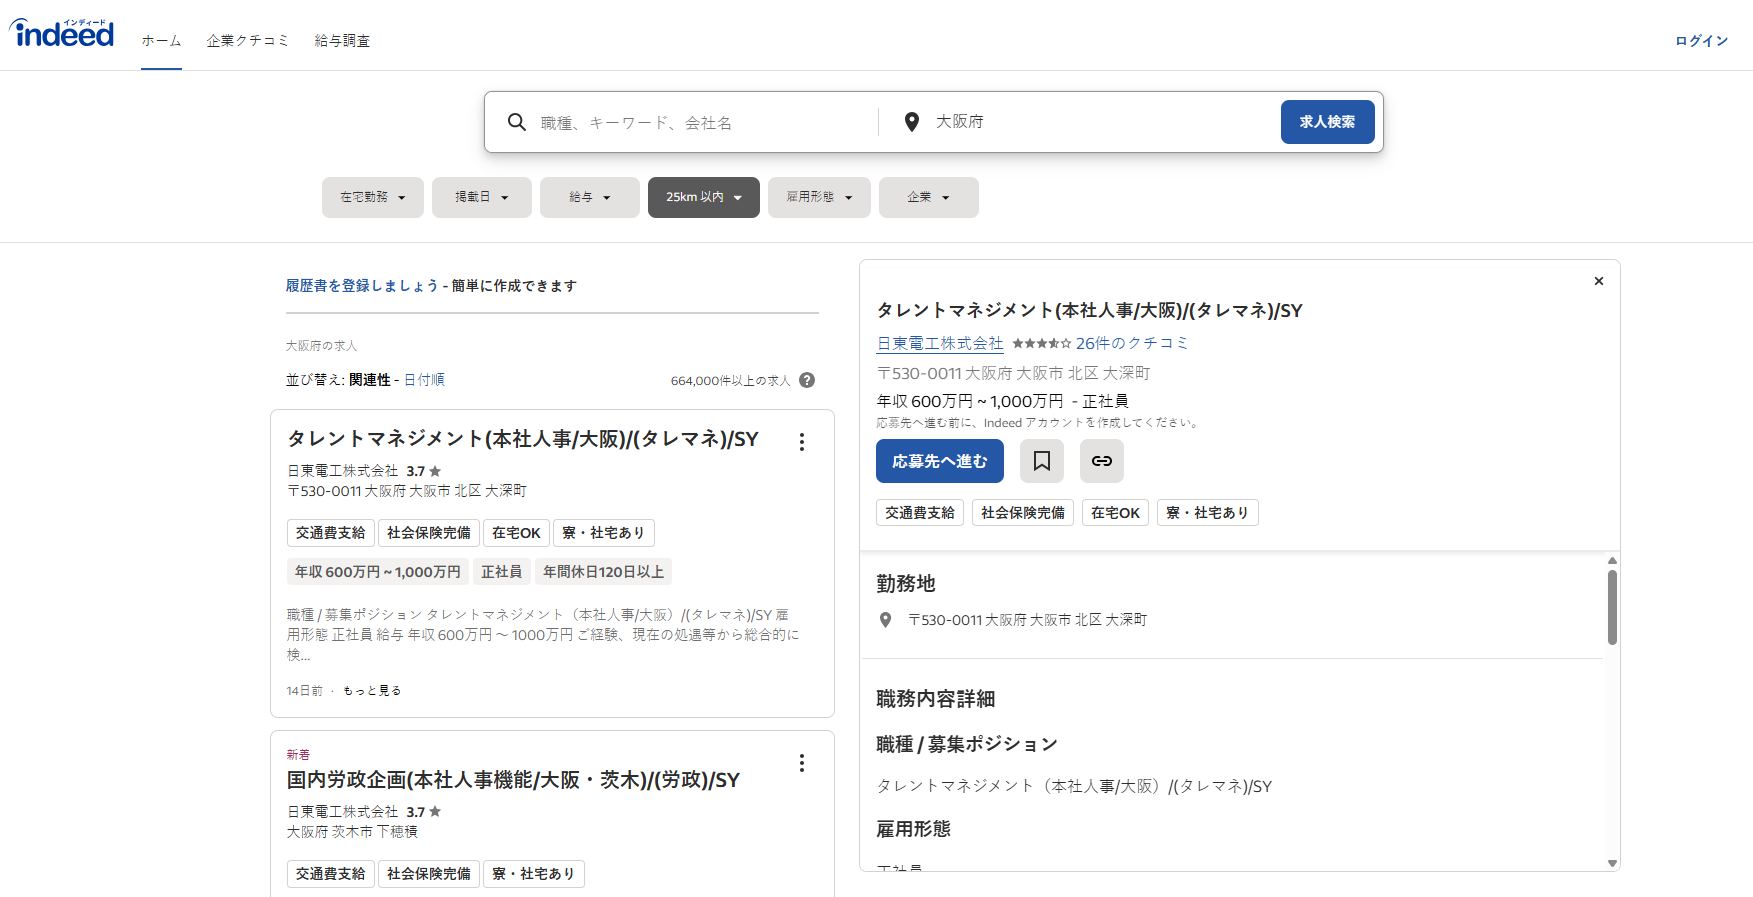
Task: Click scrollbar down arrow in detail panel
Action: [x=1612, y=863]
